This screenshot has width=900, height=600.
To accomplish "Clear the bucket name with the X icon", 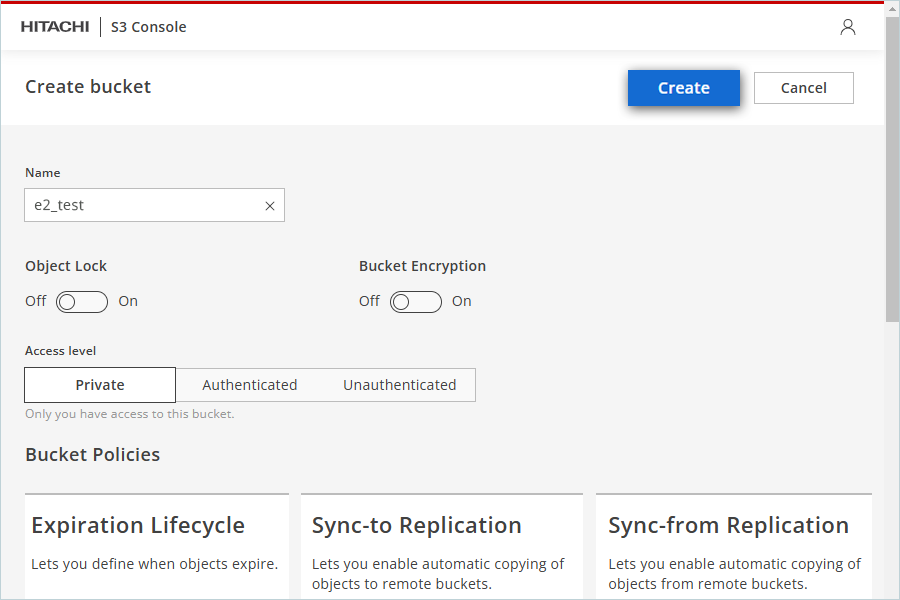I will (270, 206).
